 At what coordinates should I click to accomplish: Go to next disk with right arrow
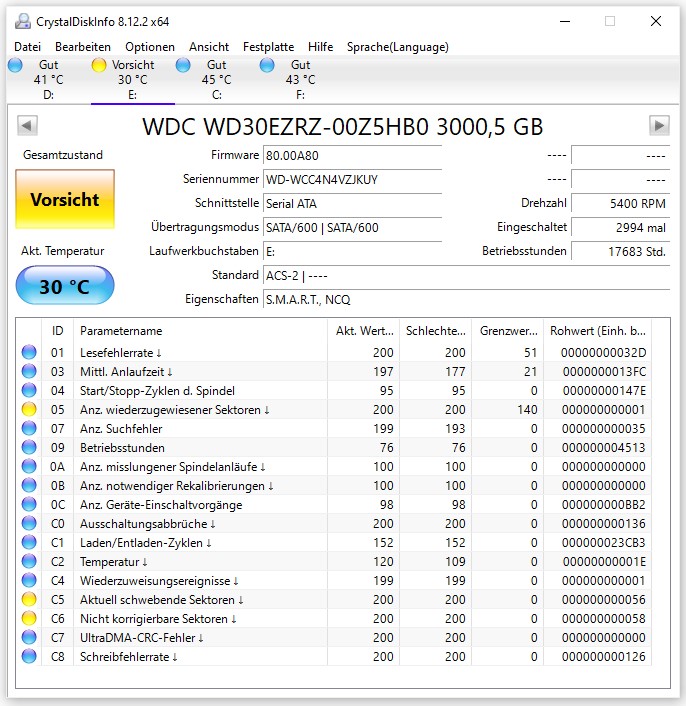coord(659,126)
